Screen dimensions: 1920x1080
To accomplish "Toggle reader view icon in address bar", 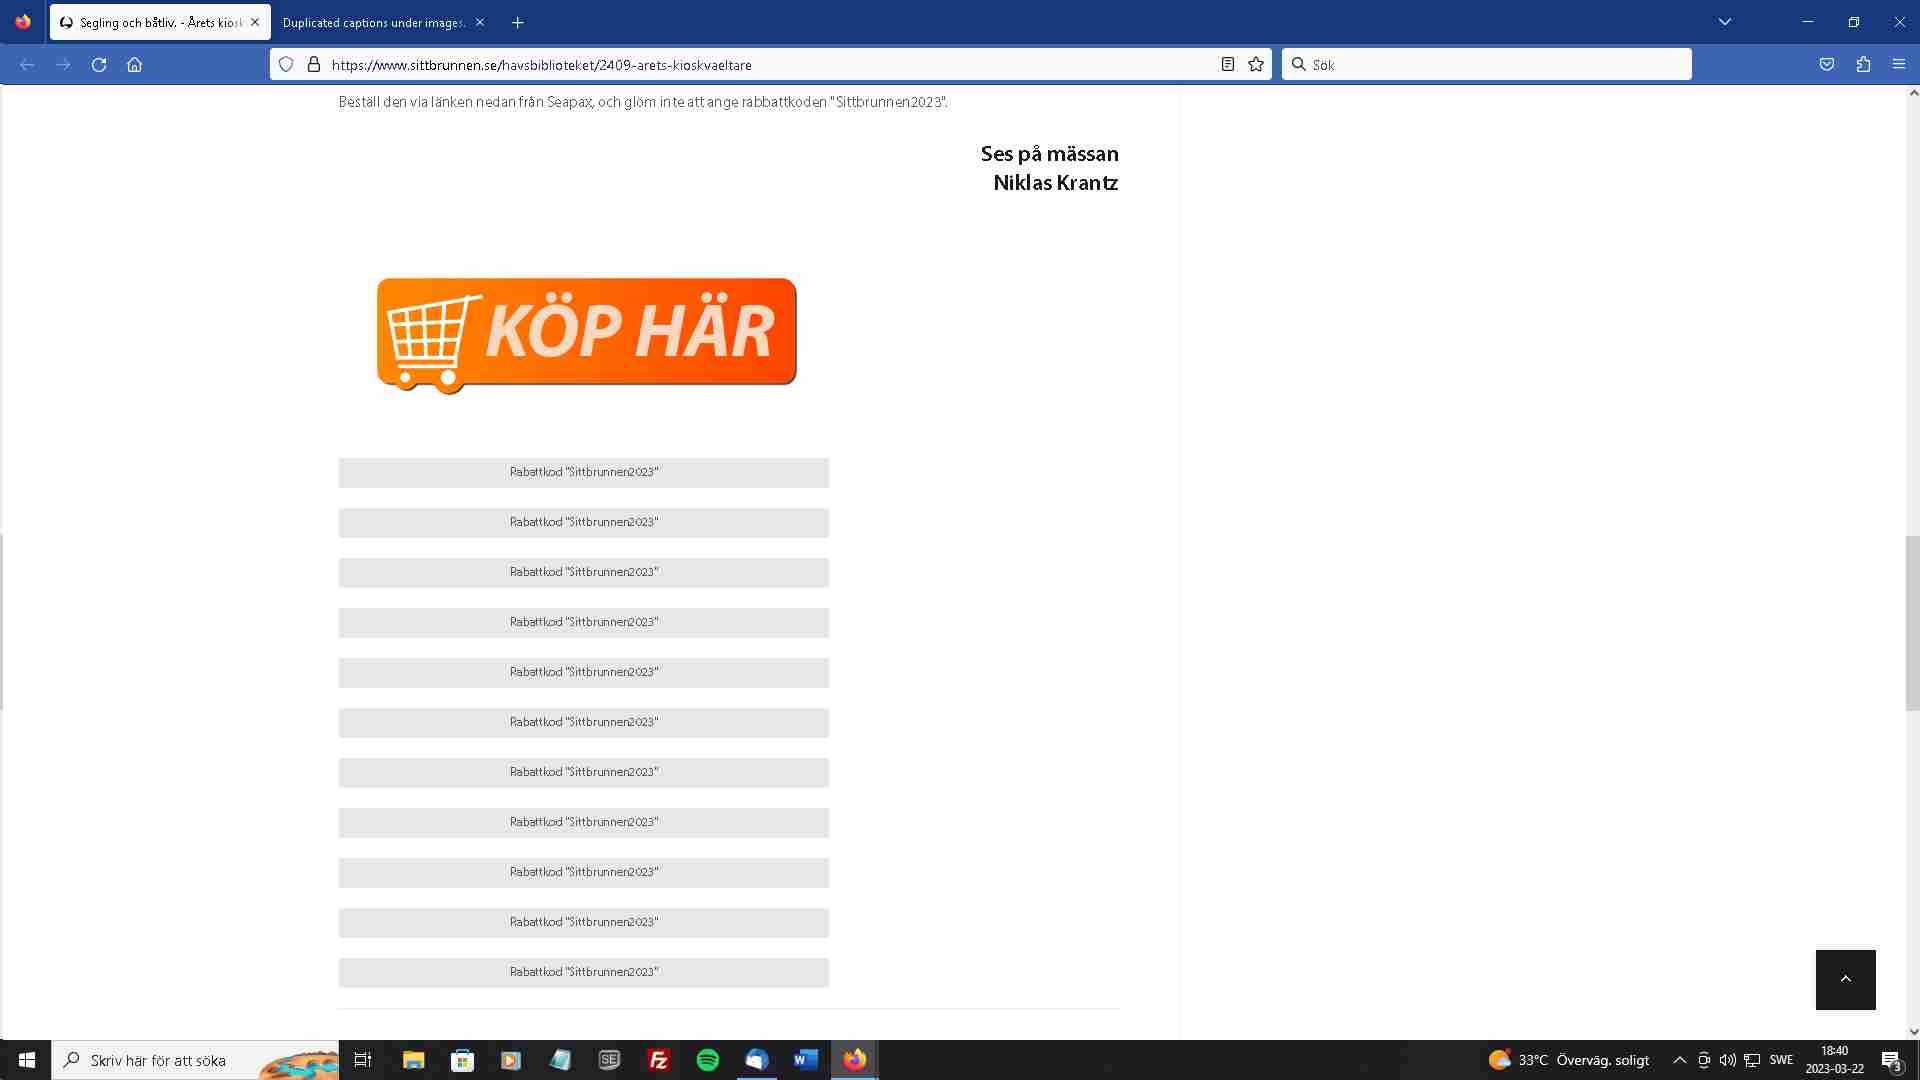I will point(1228,65).
